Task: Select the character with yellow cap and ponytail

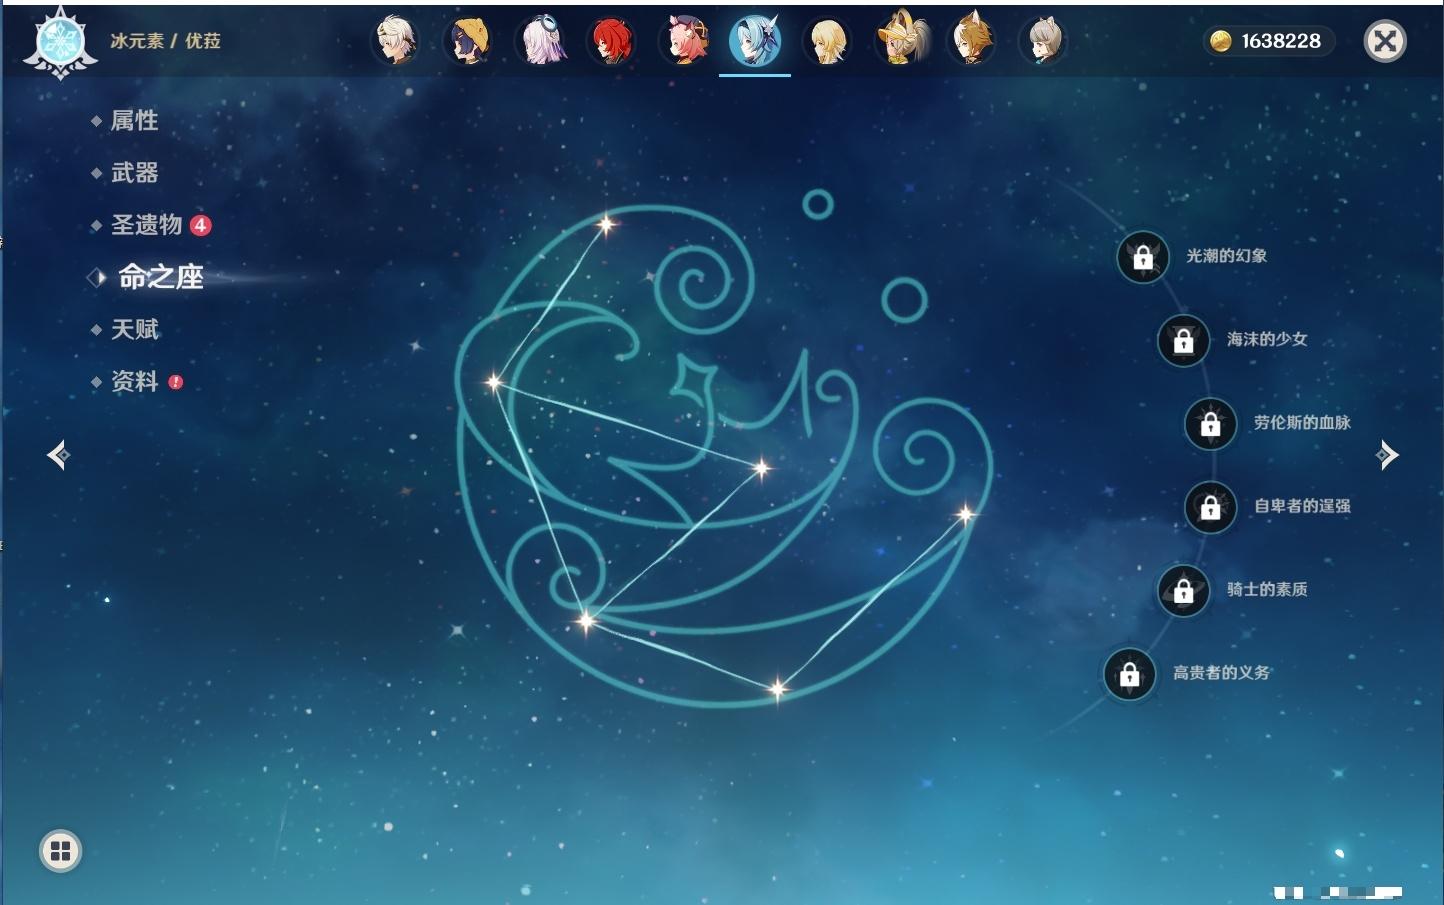Action: [900, 41]
